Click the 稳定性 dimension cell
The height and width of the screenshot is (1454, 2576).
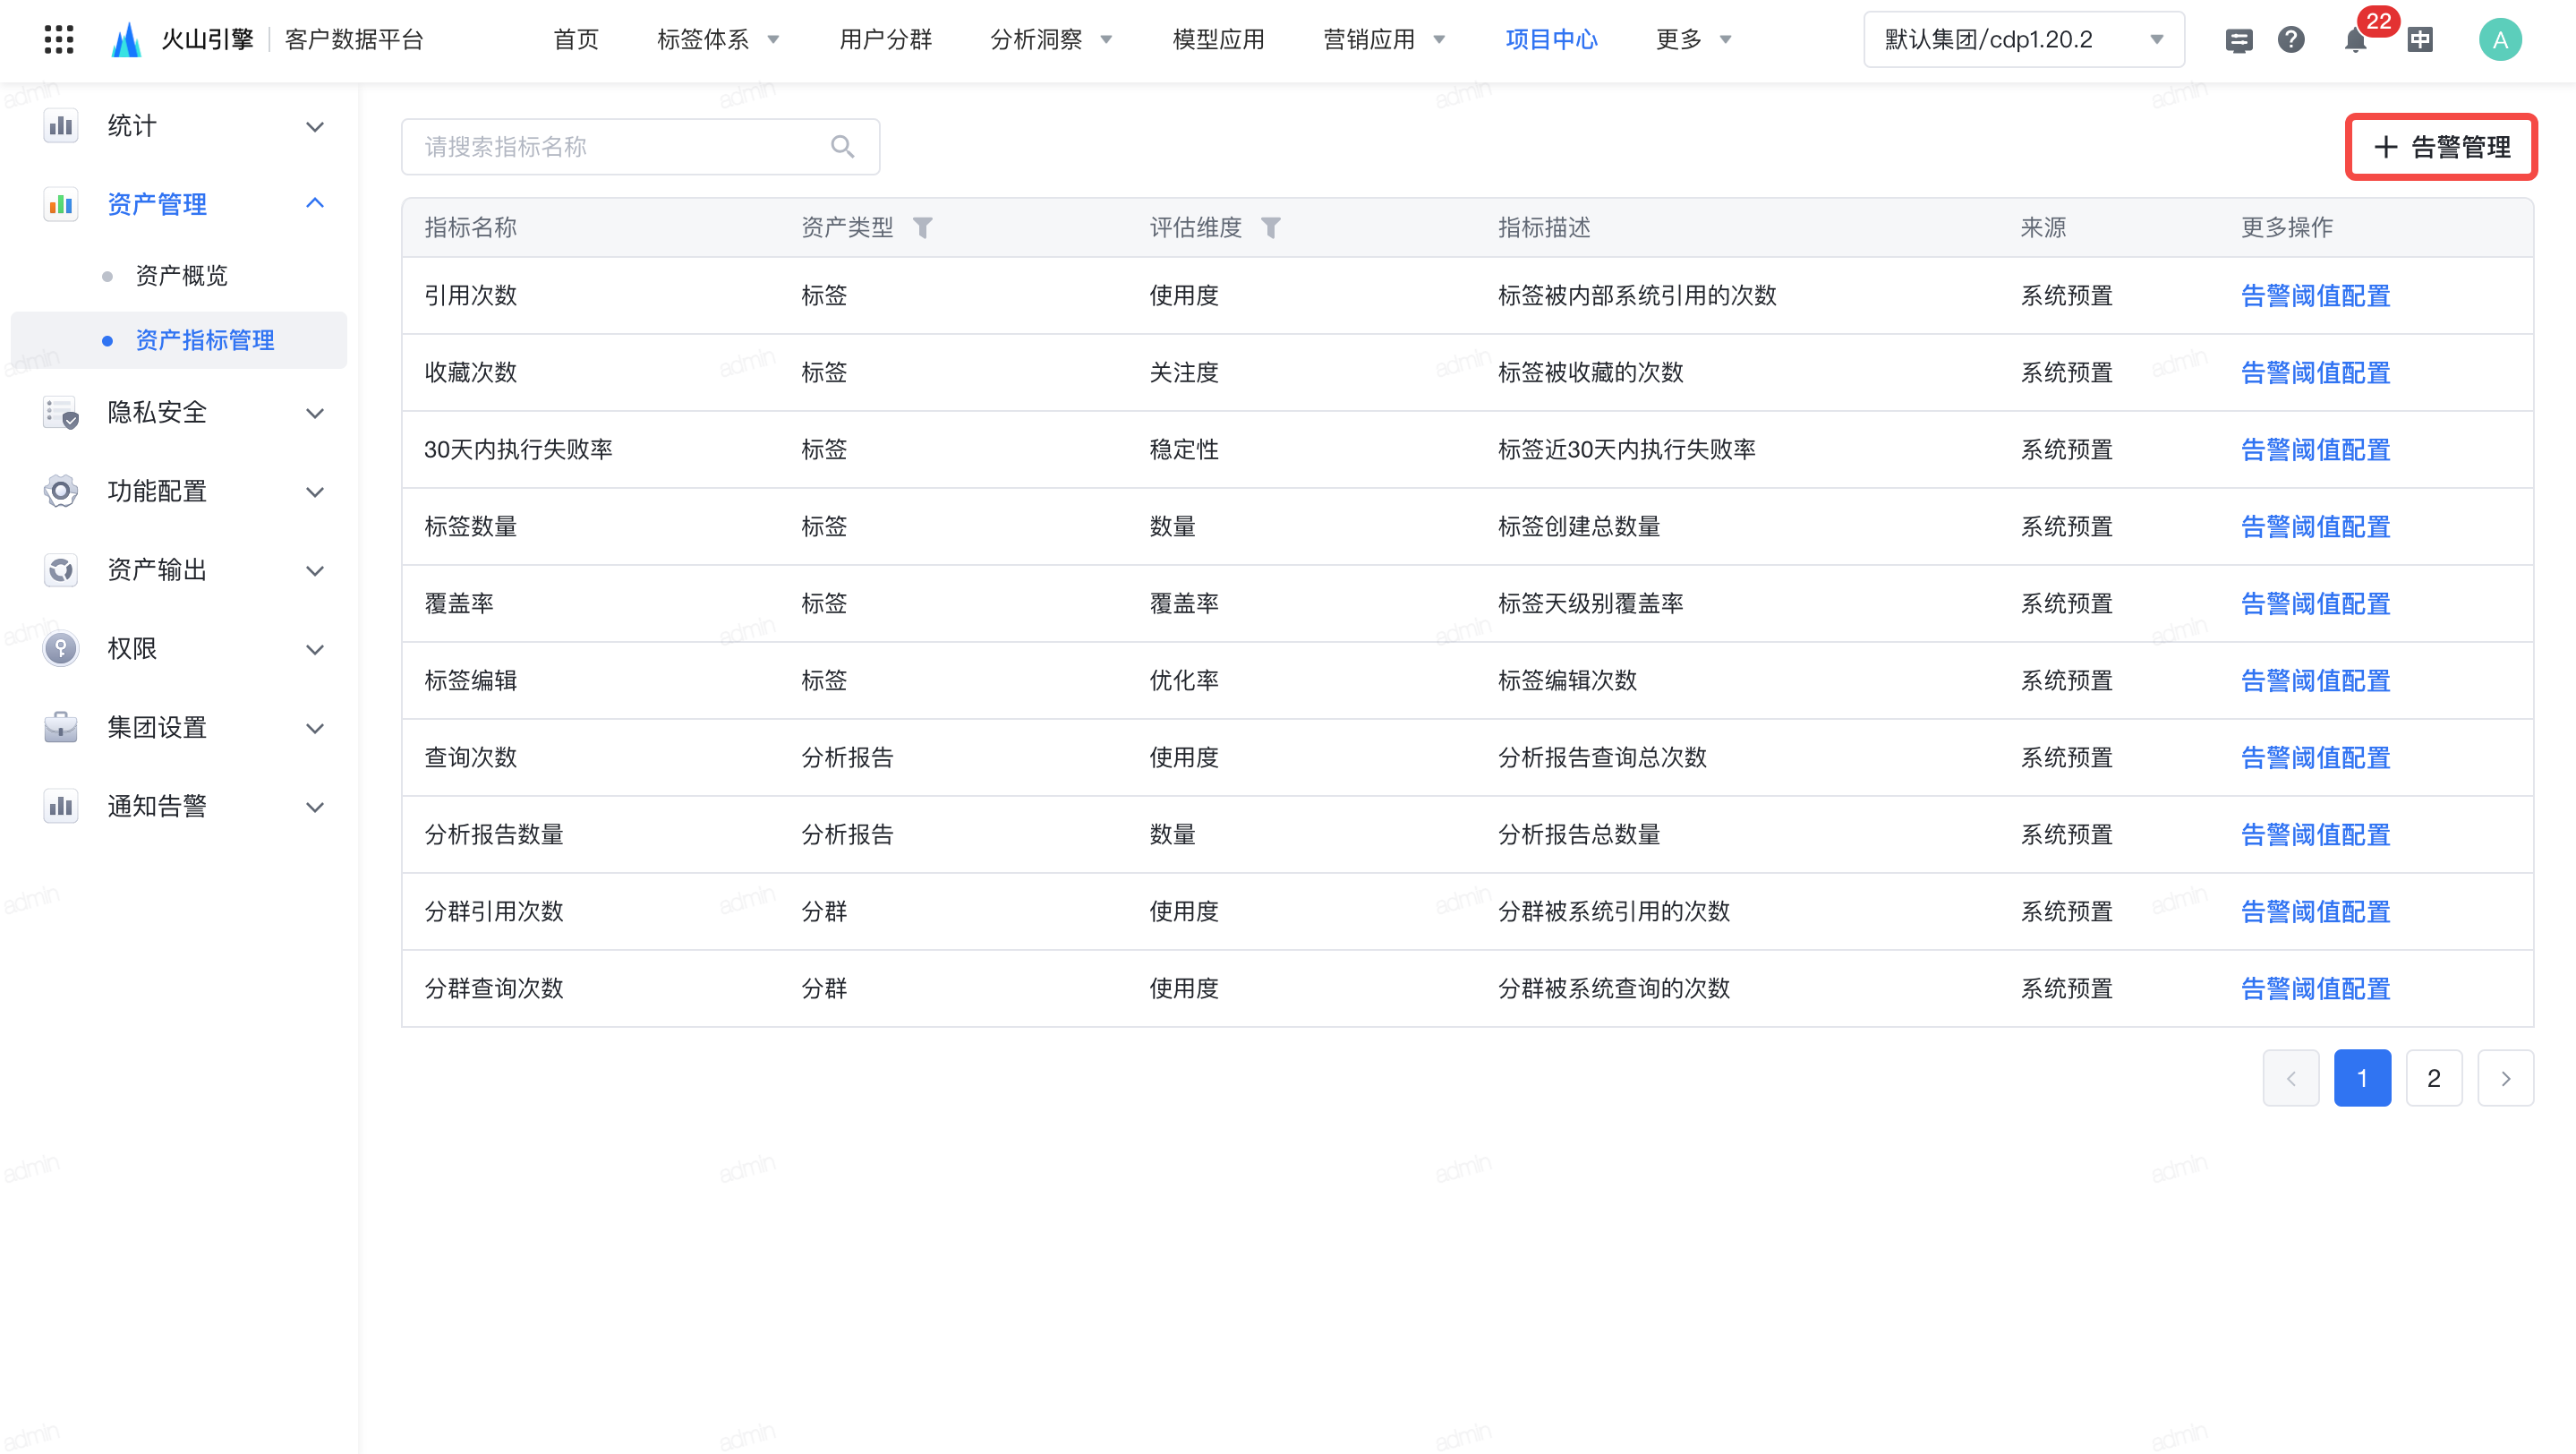(1184, 450)
